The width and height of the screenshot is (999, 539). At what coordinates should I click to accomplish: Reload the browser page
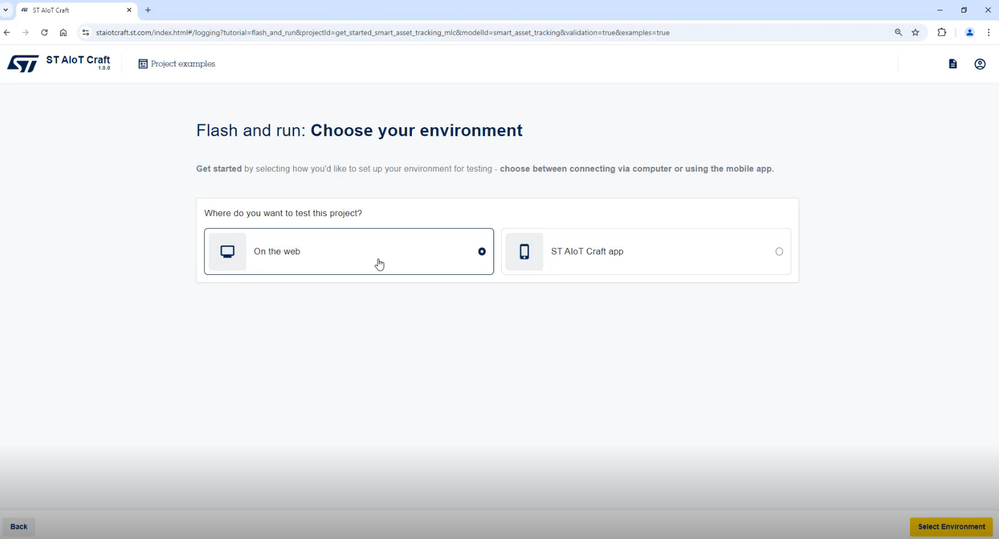tap(44, 32)
